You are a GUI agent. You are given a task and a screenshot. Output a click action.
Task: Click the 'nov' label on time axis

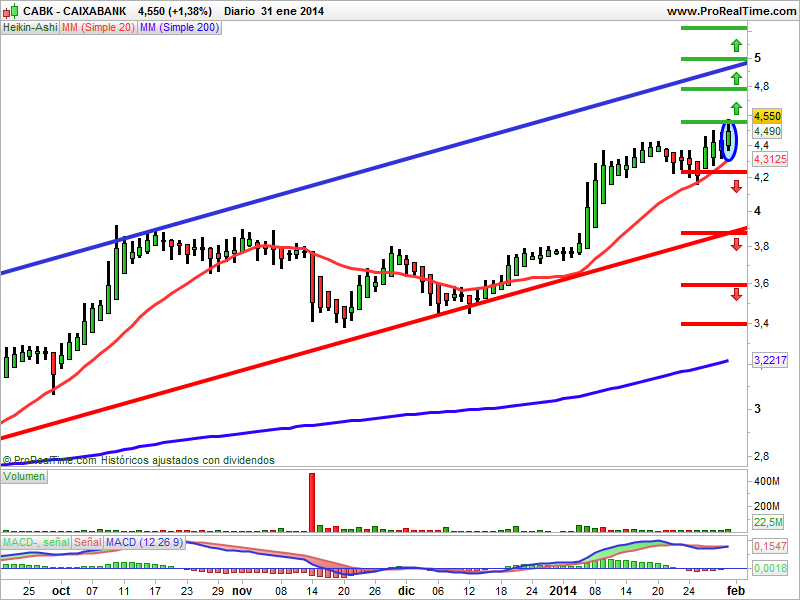[242, 591]
